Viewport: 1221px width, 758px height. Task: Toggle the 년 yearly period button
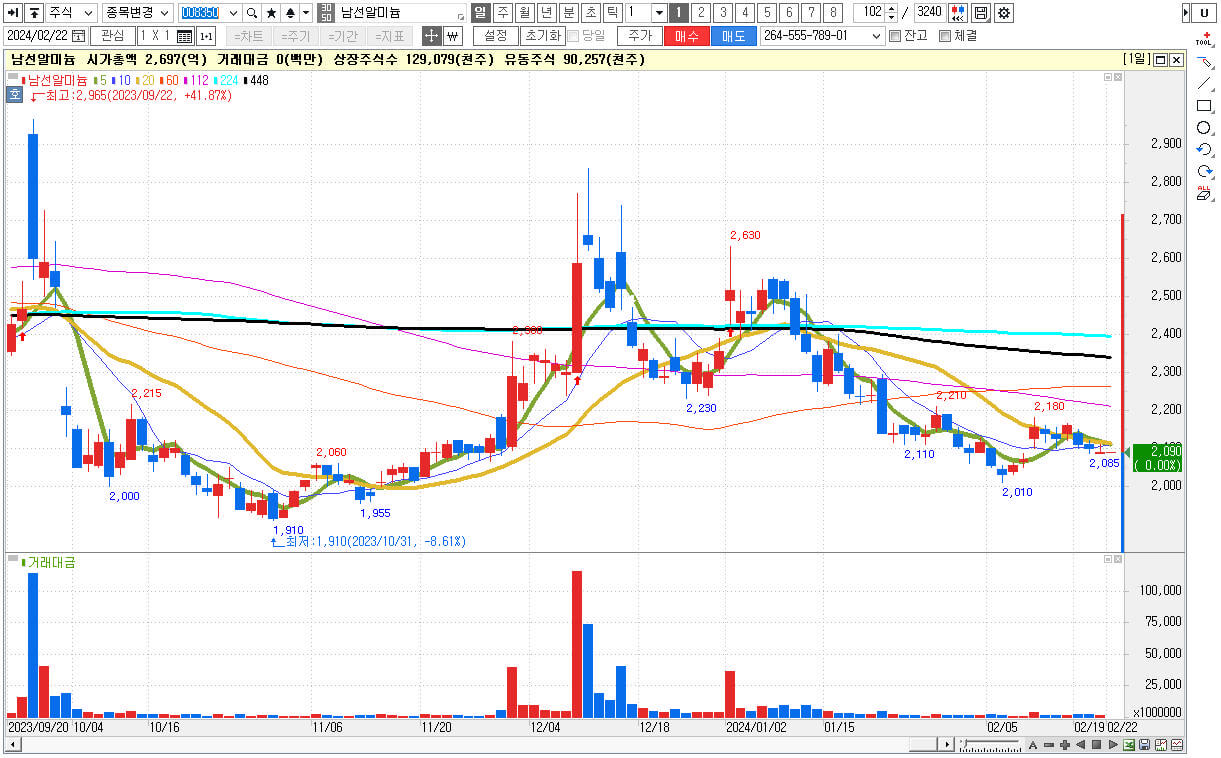click(x=546, y=13)
